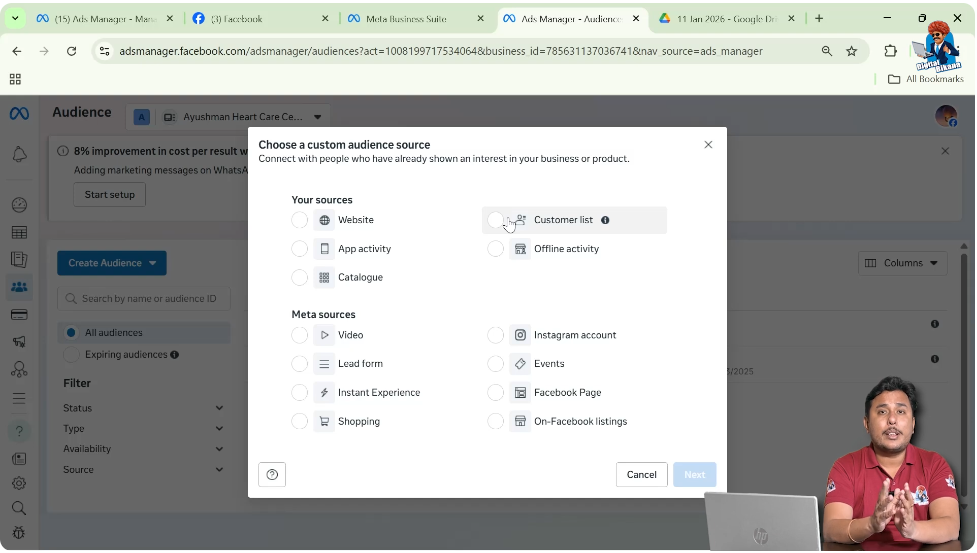
Task: Open the Customer list info tooltip icon
Action: [x=605, y=220]
